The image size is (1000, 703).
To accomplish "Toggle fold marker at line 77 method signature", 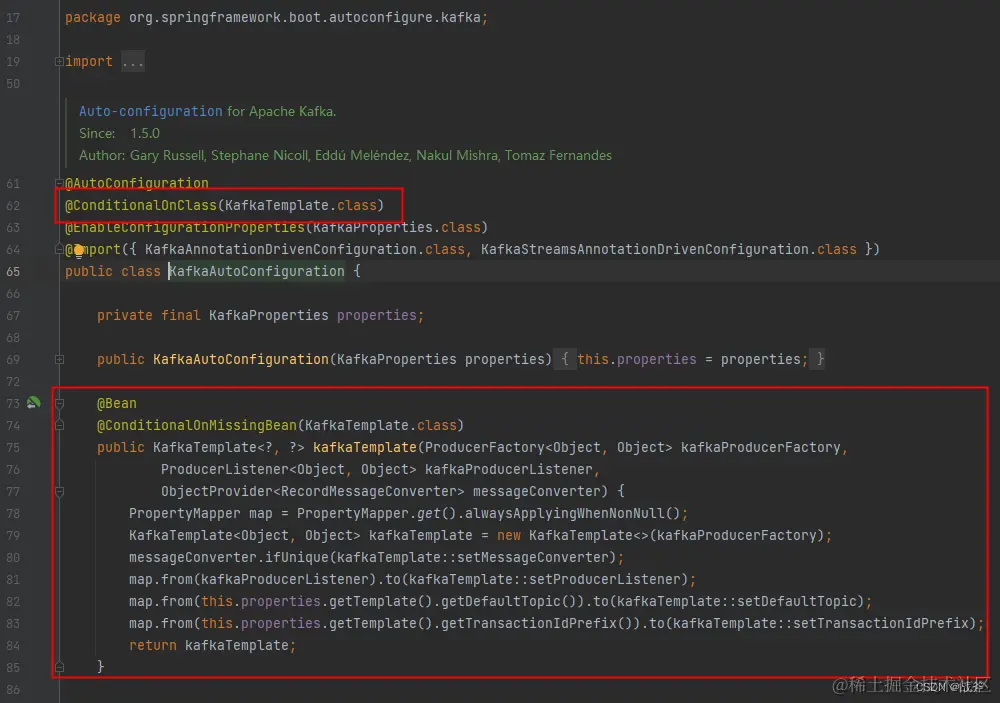I will 59,491.
